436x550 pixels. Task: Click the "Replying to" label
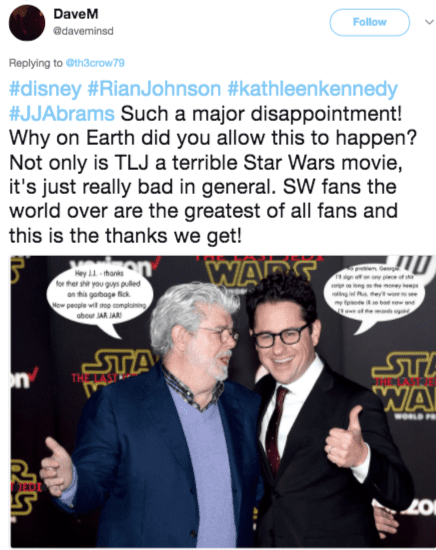point(36,63)
